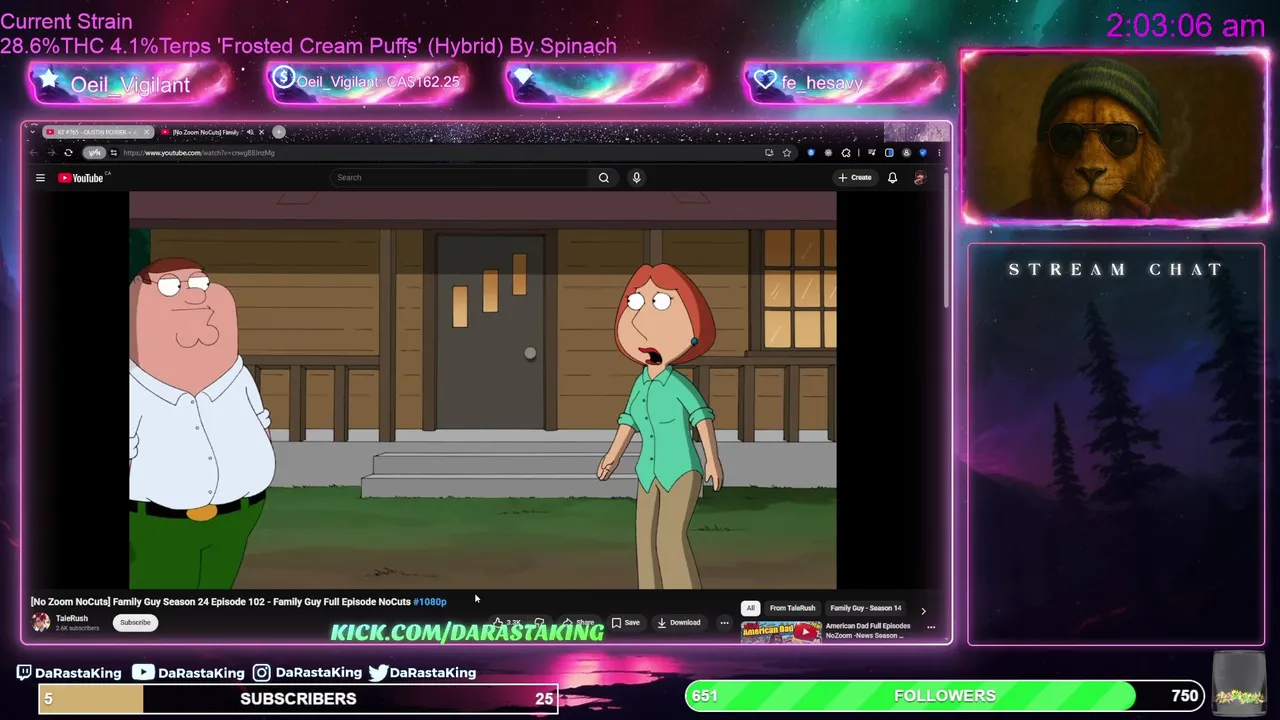Screen dimensions: 1280x720
Task: Go to YouTube home via logo
Action: 83,178
